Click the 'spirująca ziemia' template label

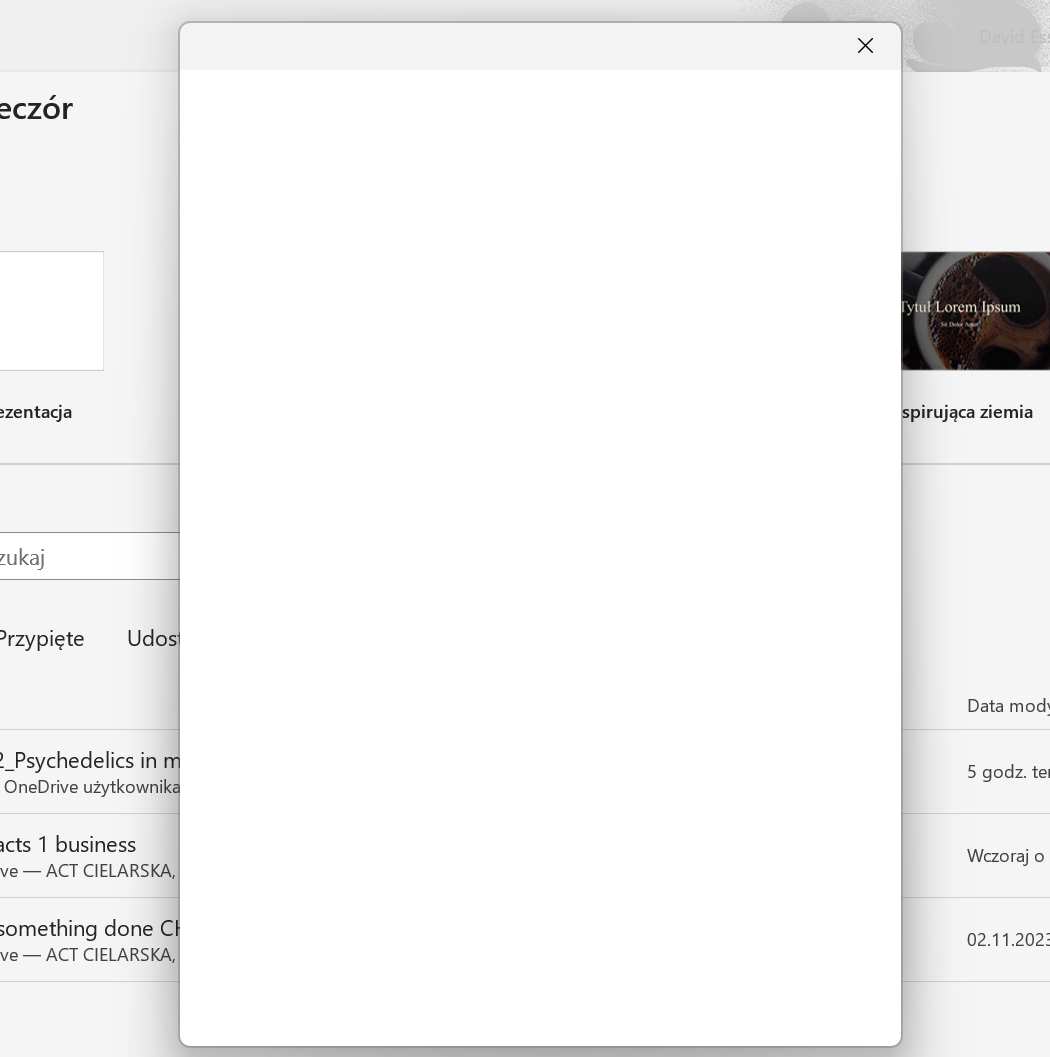pos(967,412)
